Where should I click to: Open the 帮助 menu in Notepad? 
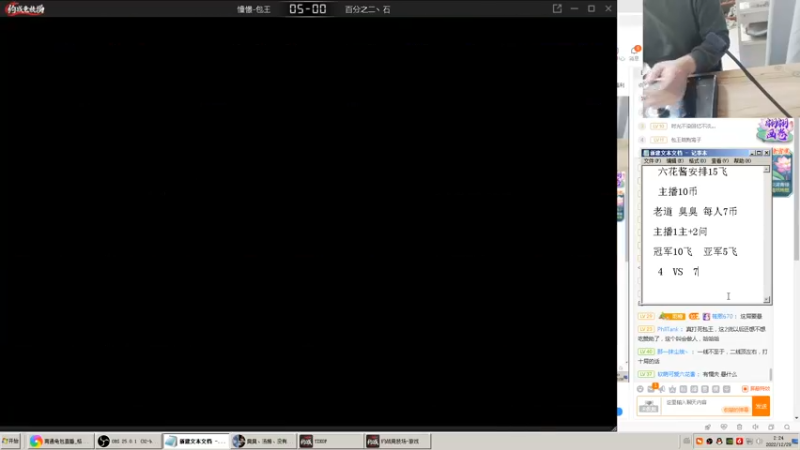tap(742, 161)
